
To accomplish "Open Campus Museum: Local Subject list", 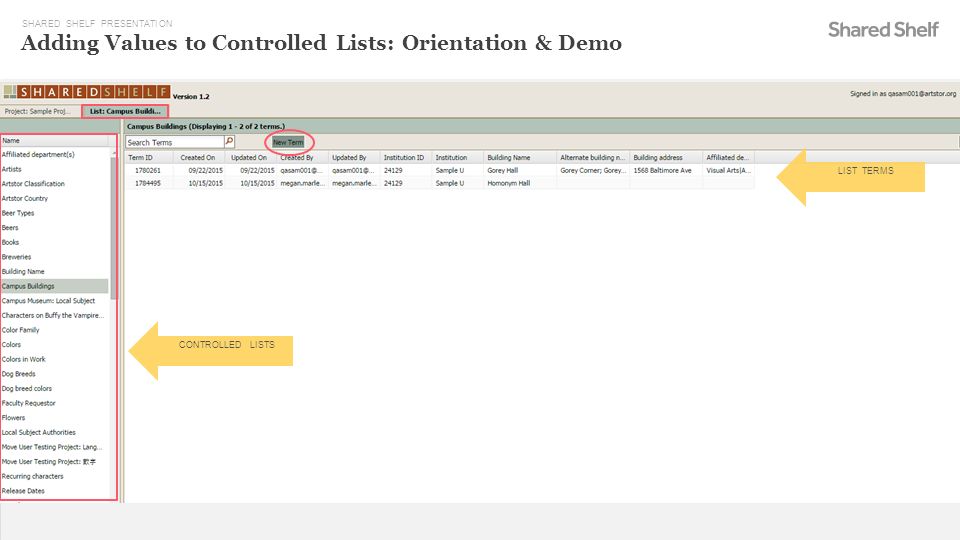I will coord(54,301).
